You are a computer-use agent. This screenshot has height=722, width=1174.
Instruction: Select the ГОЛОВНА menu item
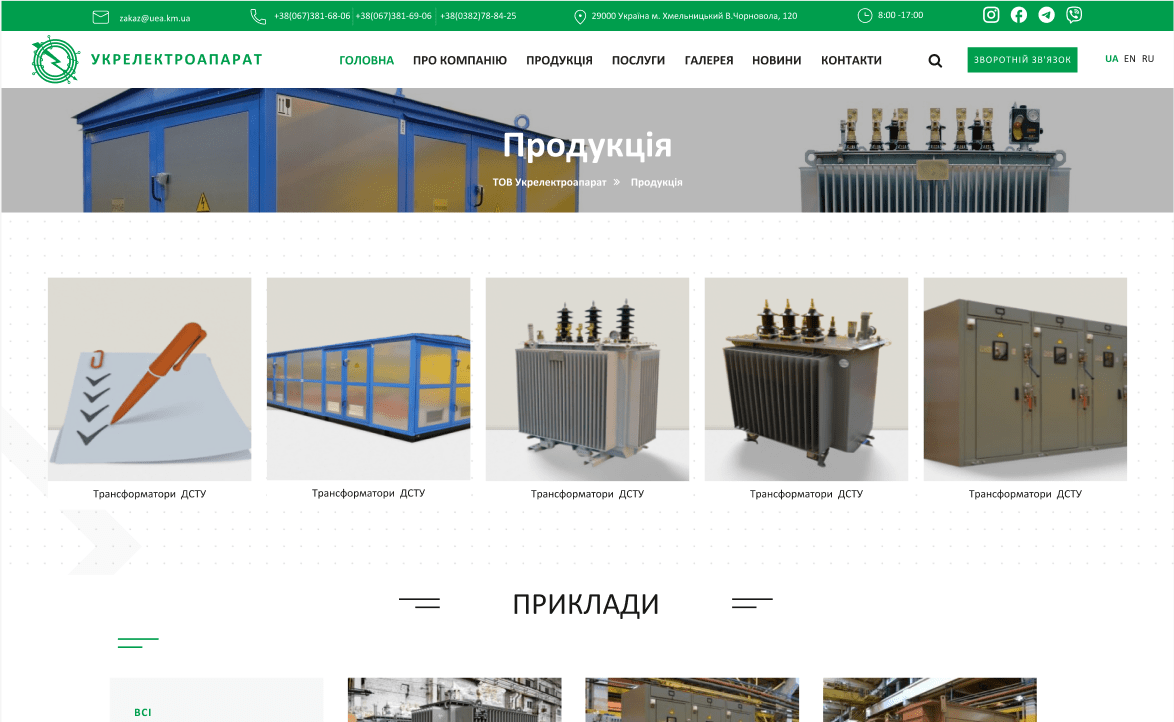367,60
